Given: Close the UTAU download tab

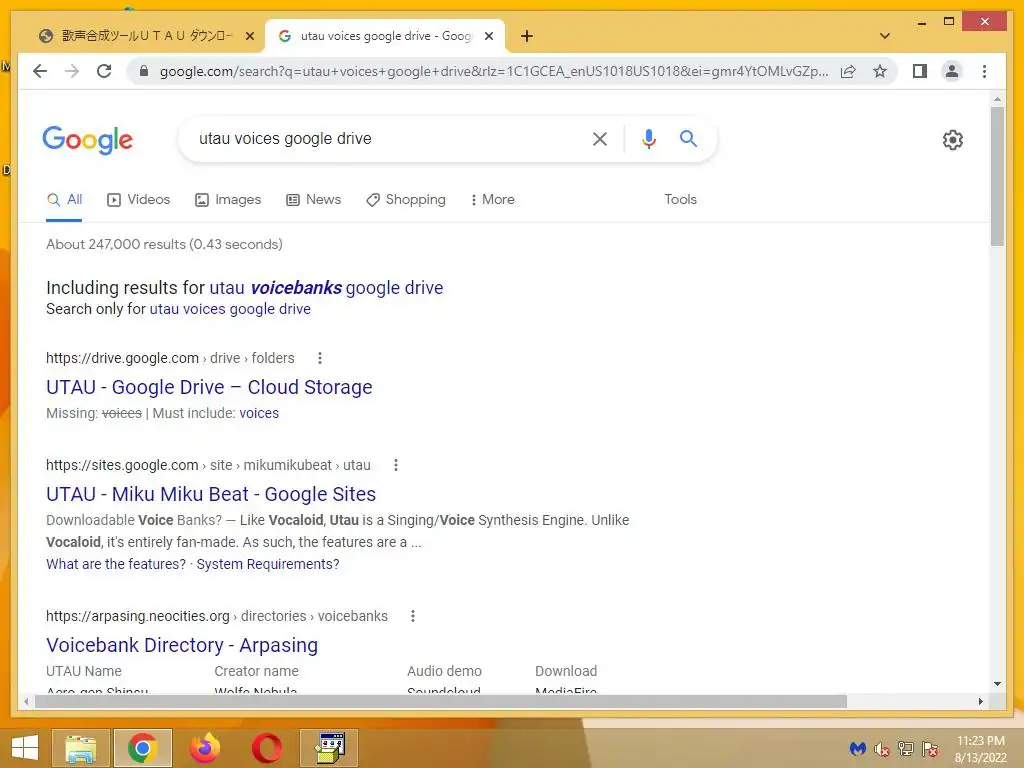Looking at the screenshot, I should [249, 36].
